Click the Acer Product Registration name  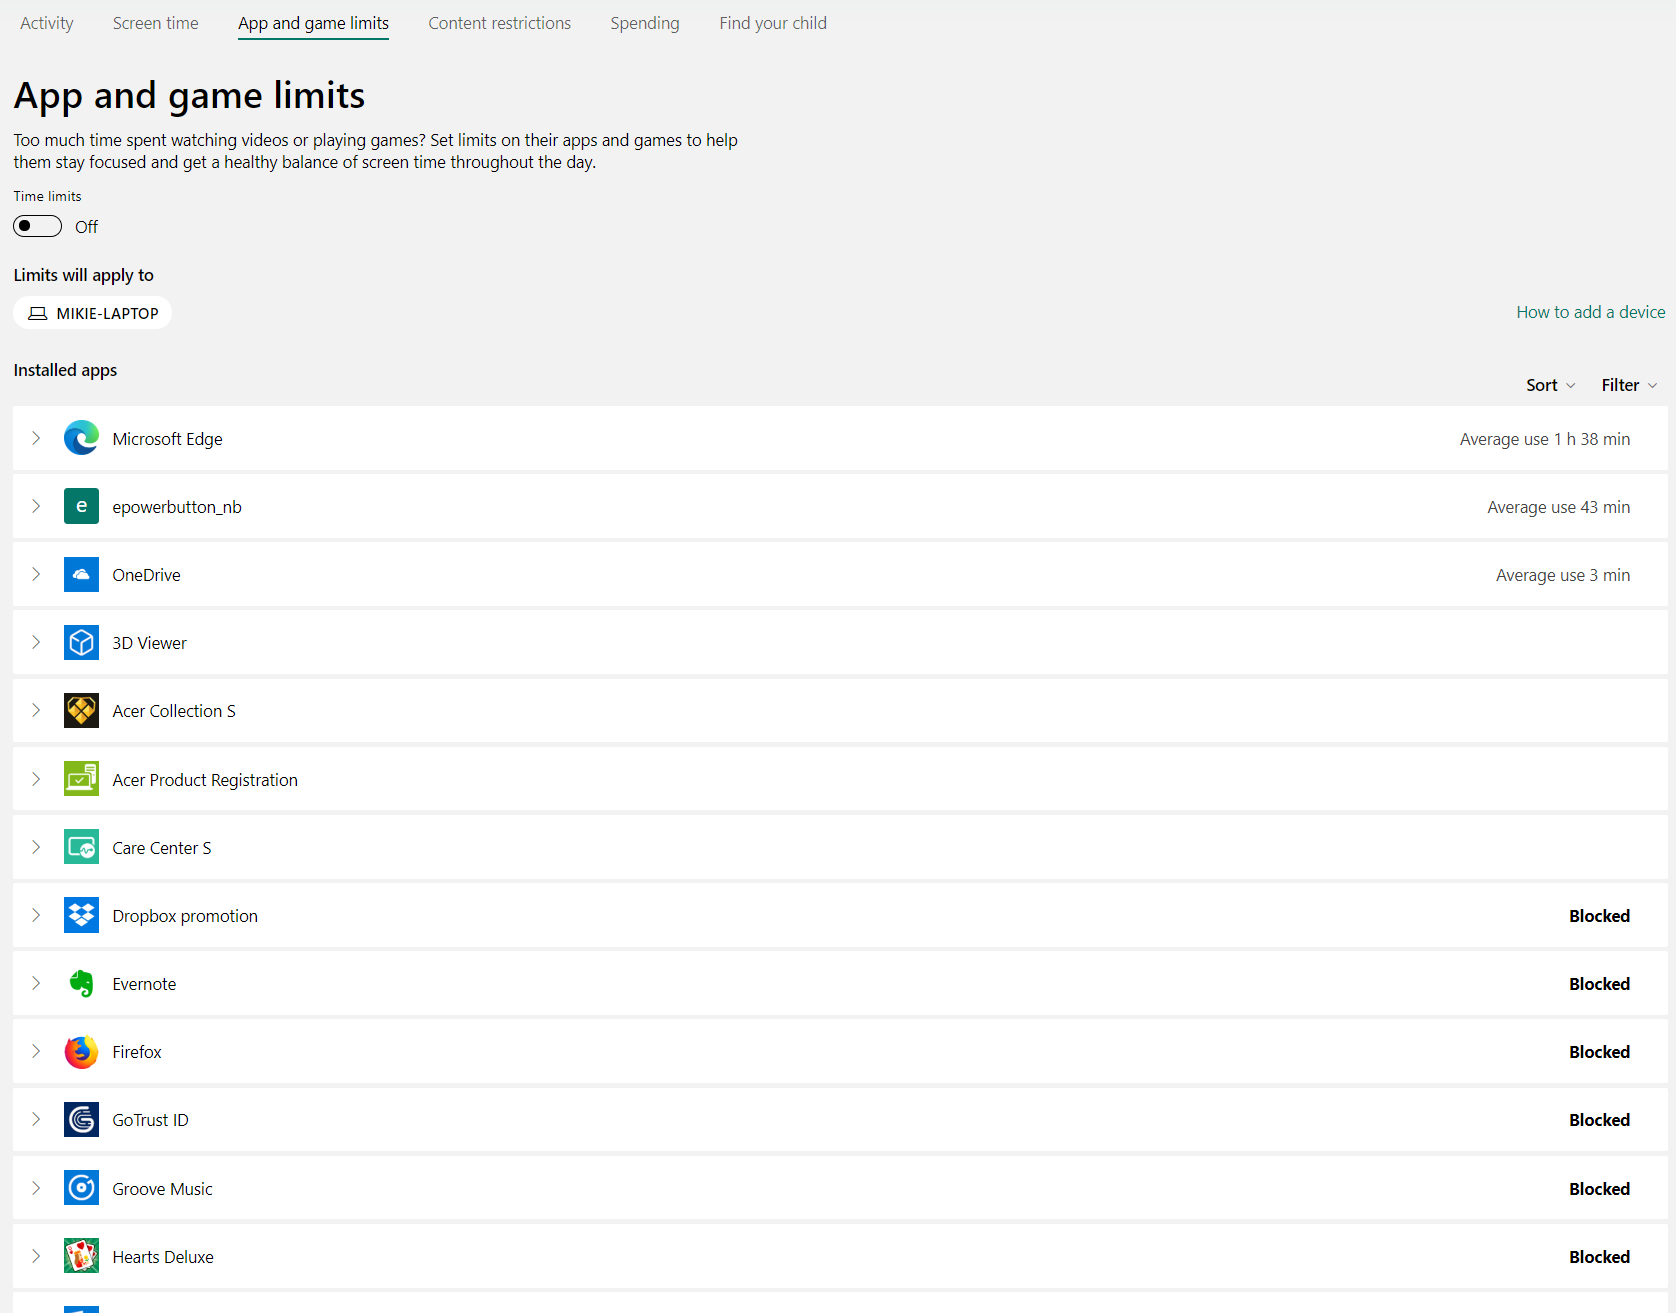205,780
